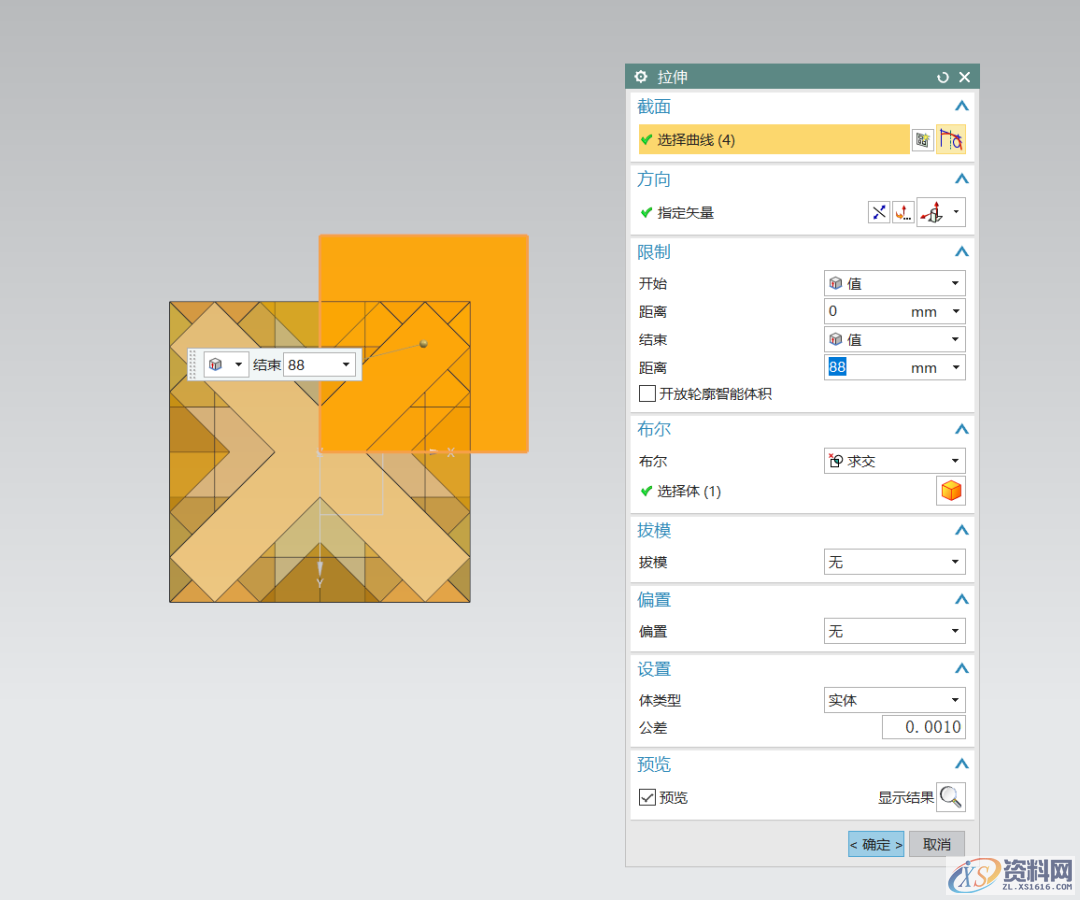
Task: Click the gear icon in the 拉伸 dialog titlebar
Action: pyautogui.click(x=640, y=76)
